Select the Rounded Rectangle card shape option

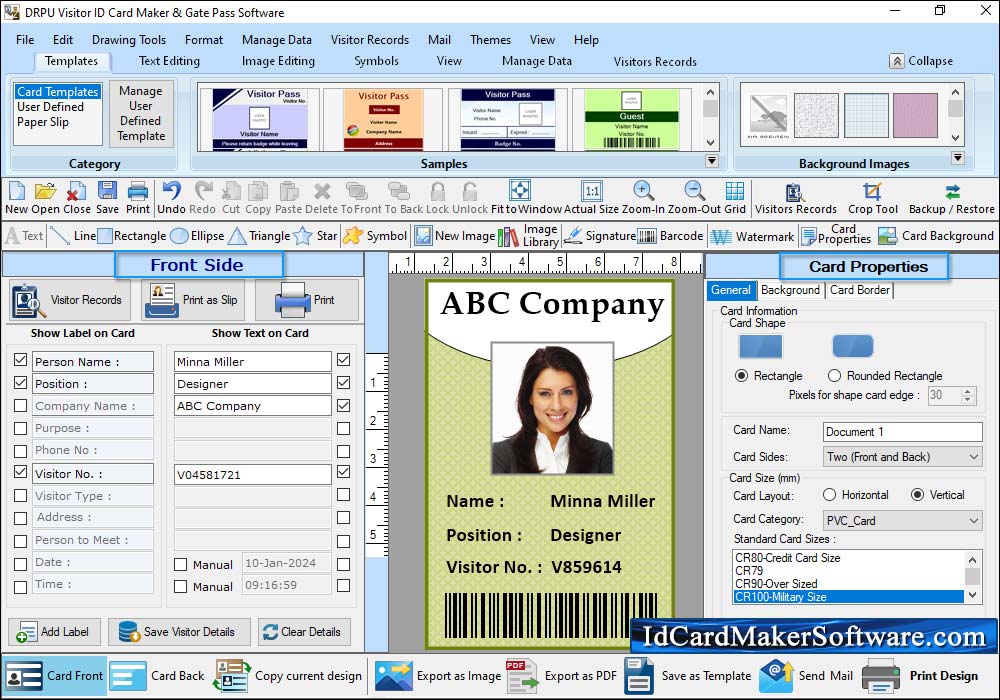pyautogui.click(x=834, y=376)
